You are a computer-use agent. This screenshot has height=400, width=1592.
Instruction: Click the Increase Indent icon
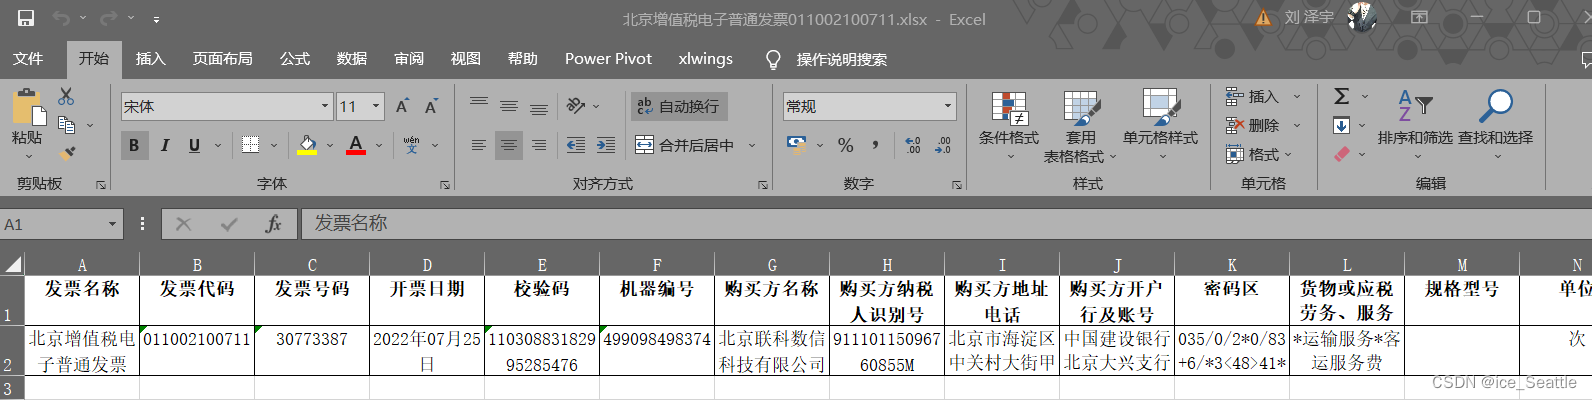pyautogui.click(x=606, y=145)
